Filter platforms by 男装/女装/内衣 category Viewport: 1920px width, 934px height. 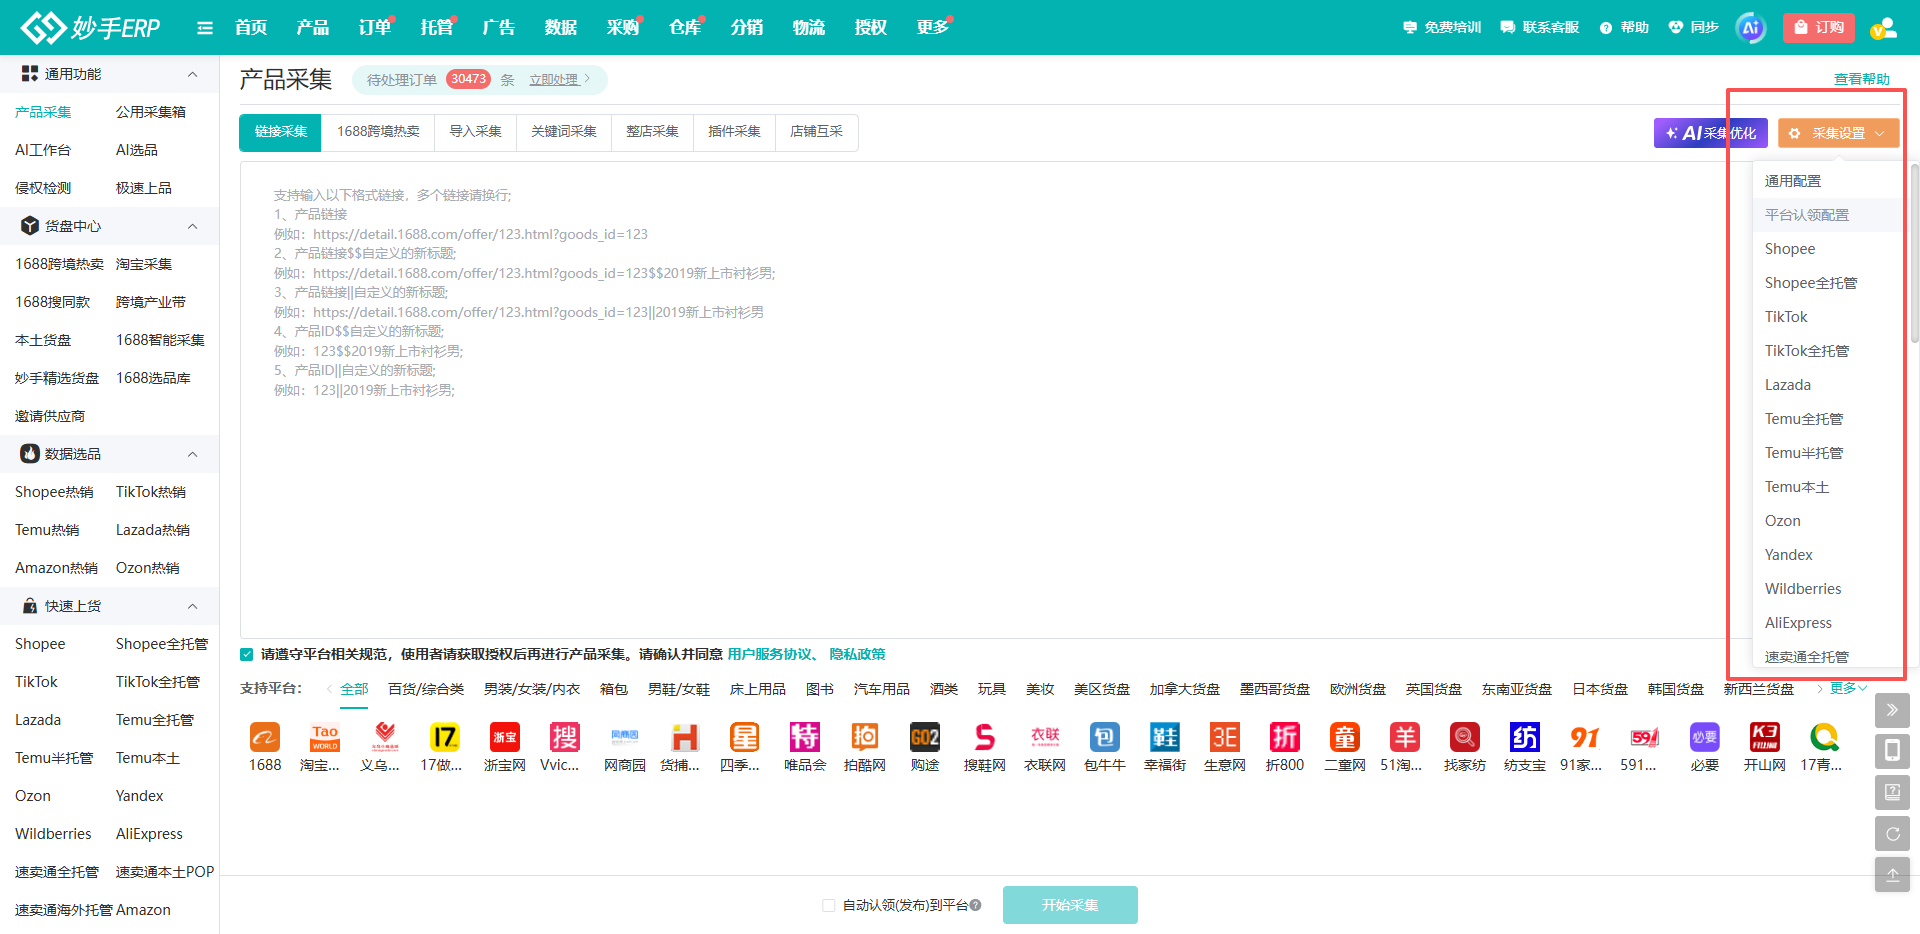tap(532, 689)
